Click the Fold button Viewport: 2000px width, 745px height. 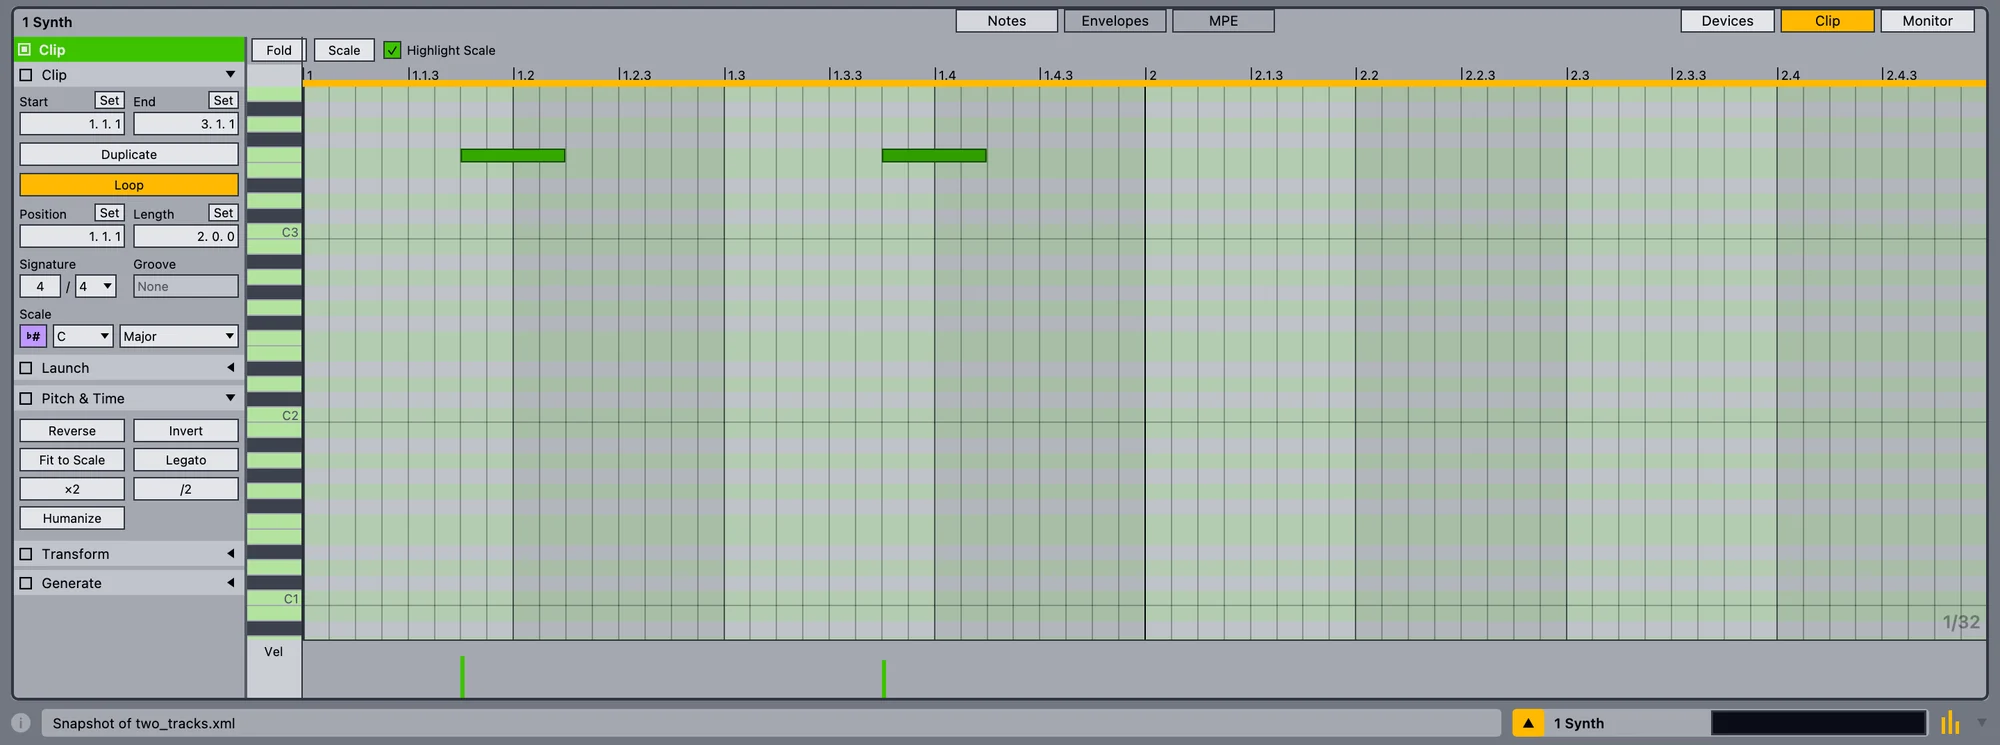[x=279, y=50]
